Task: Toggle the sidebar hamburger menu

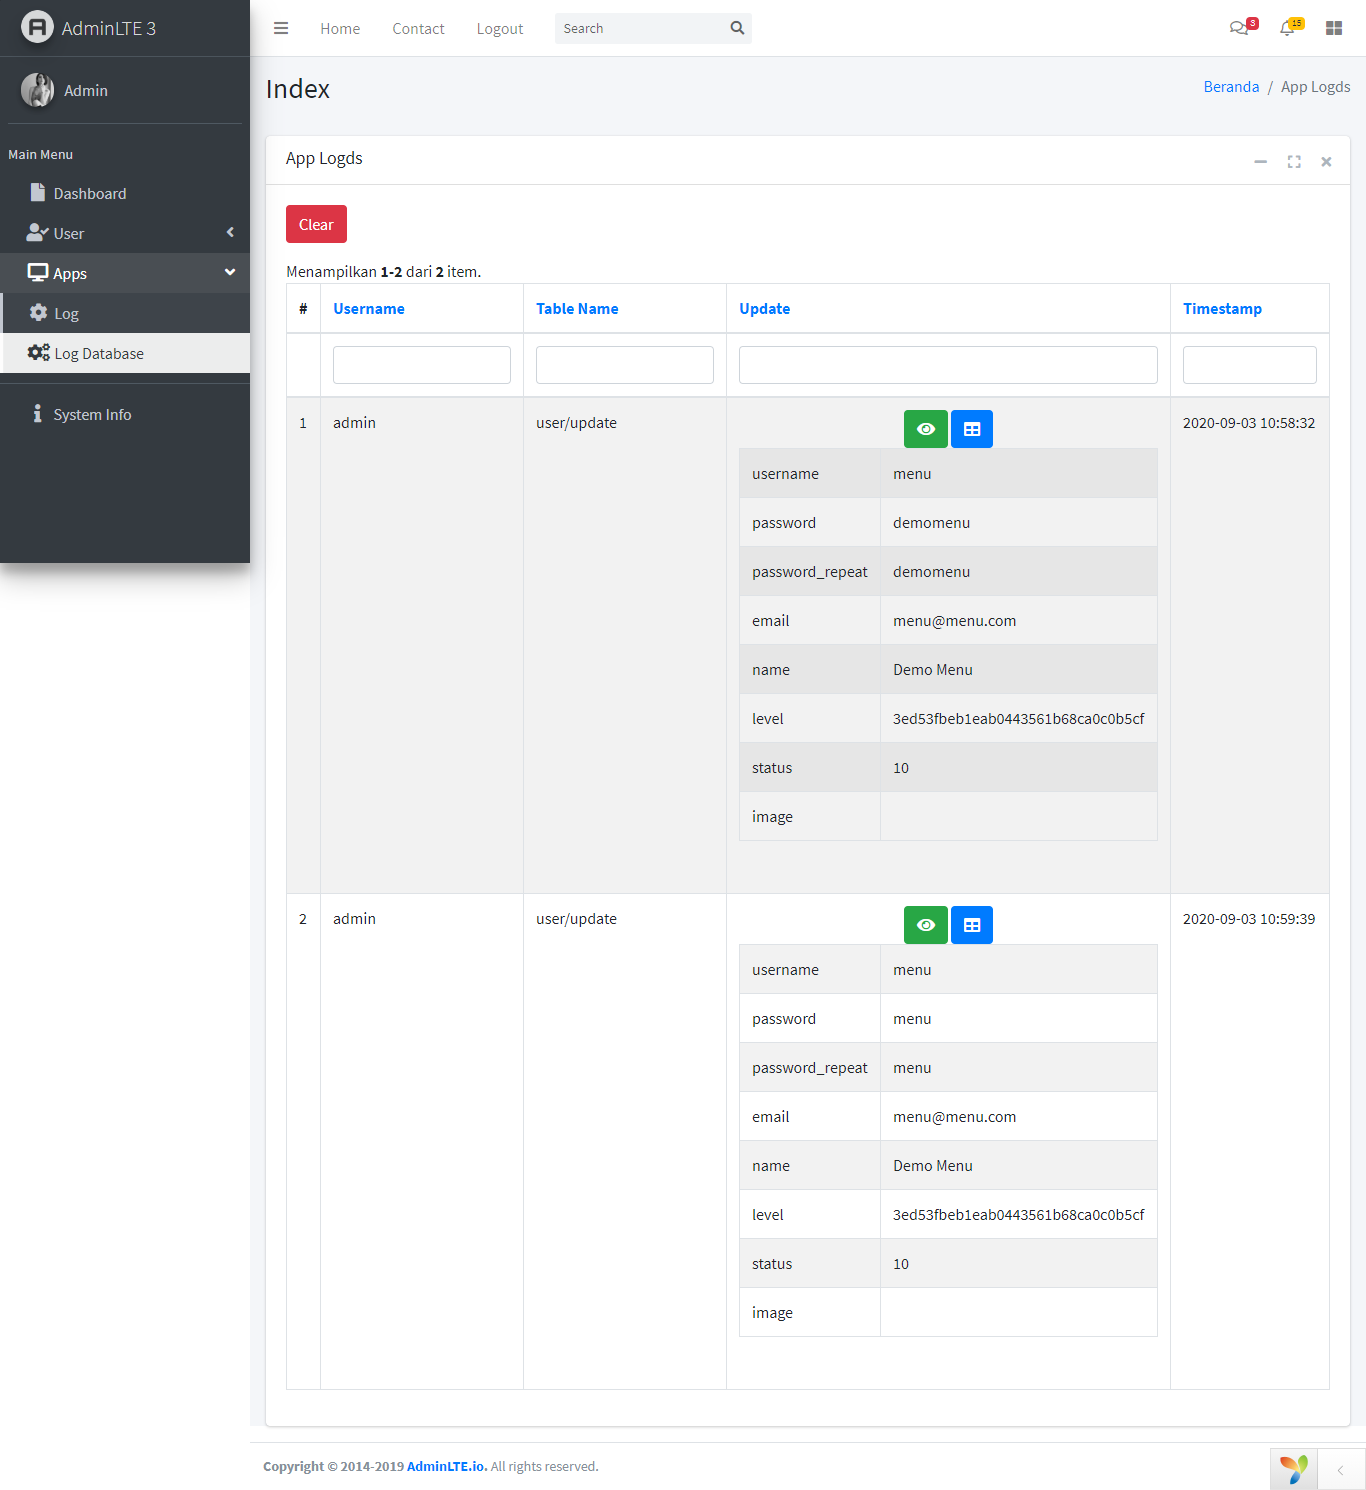Action: coord(281,28)
